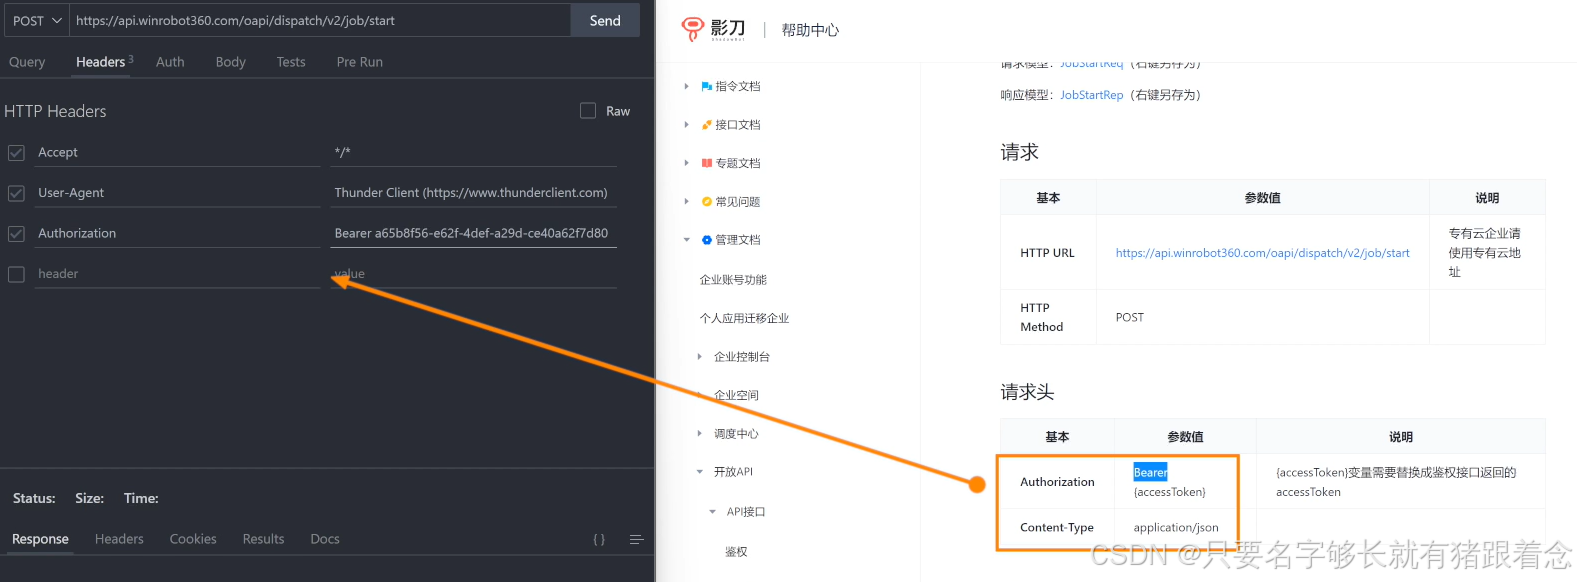The height and width of the screenshot is (582, 1577).
Task: Click the 请求头 section heading
Action: [x=1027, y=392]
